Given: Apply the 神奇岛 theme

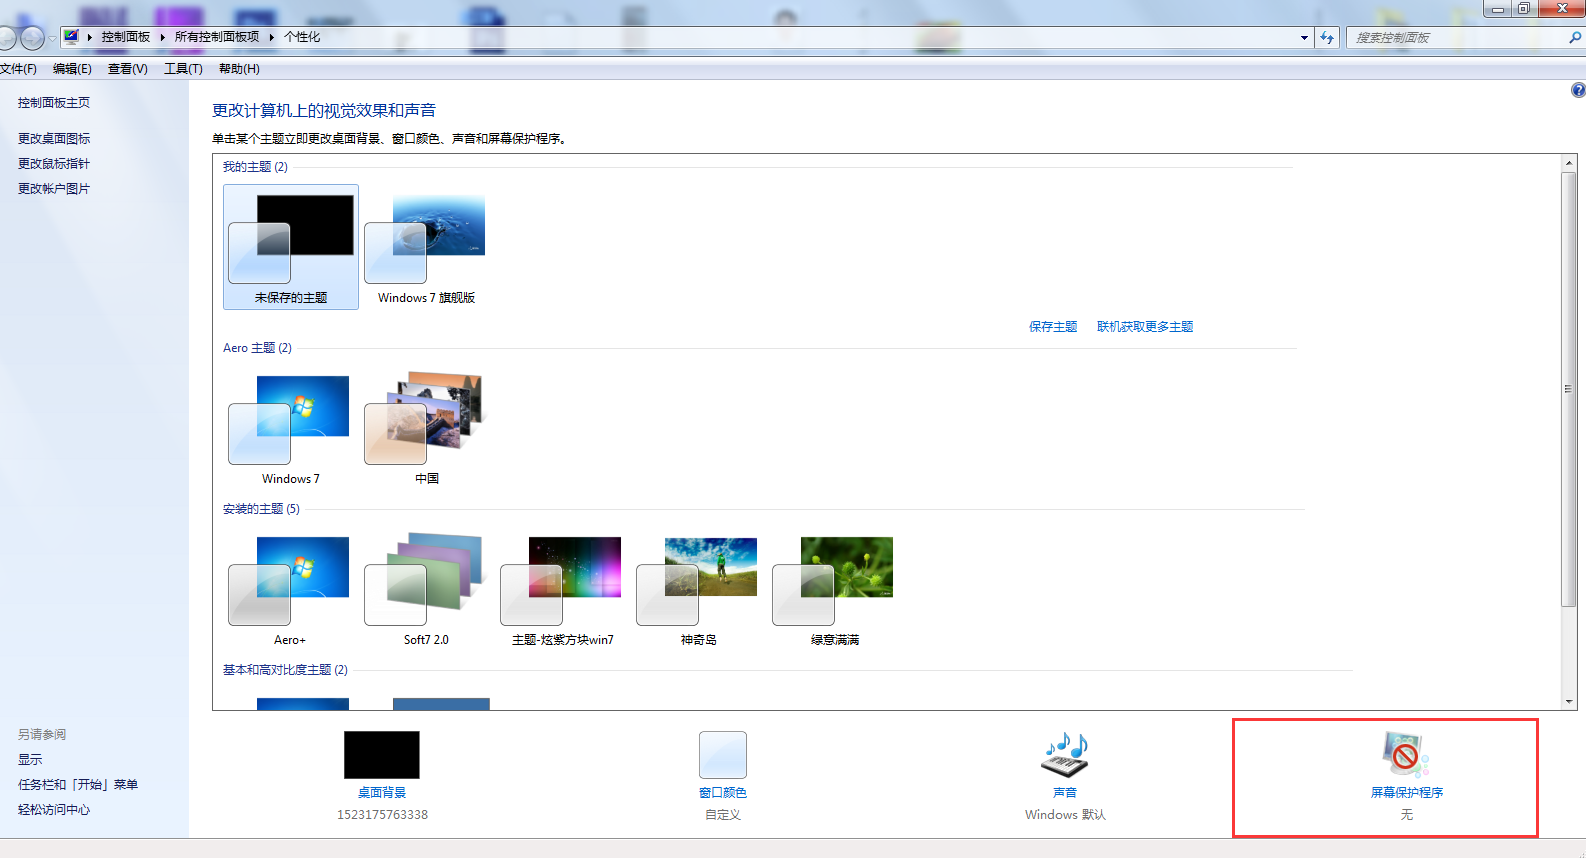Looking at the screenshot, I should click(x=699, y=589).
